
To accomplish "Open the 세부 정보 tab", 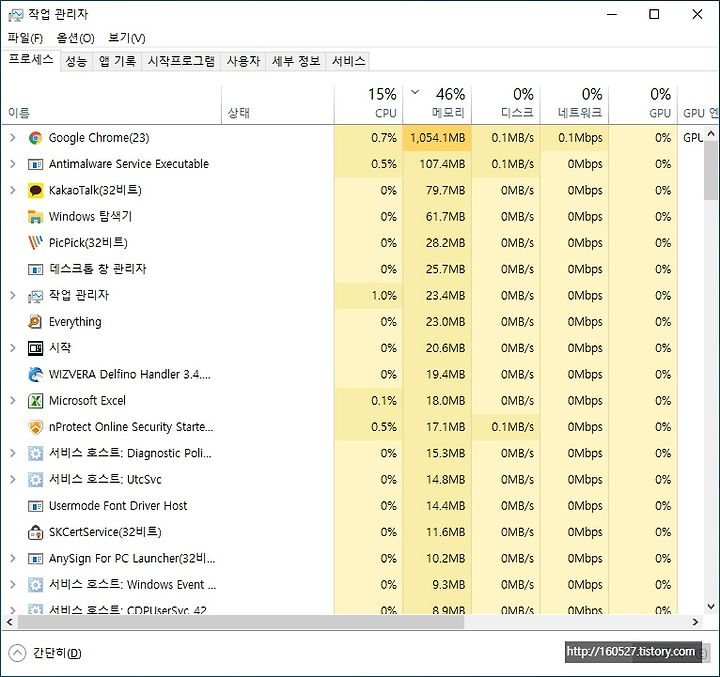I will [296, 61].
